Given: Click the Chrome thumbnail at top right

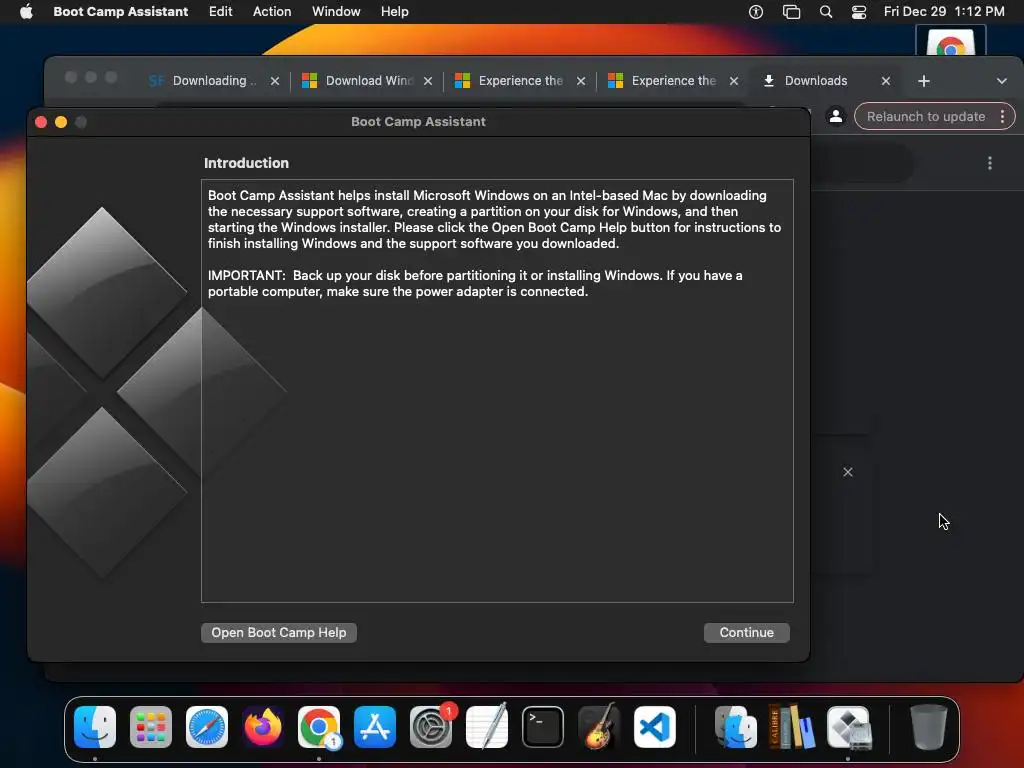Looking at the screenshot, I should 950,42.
